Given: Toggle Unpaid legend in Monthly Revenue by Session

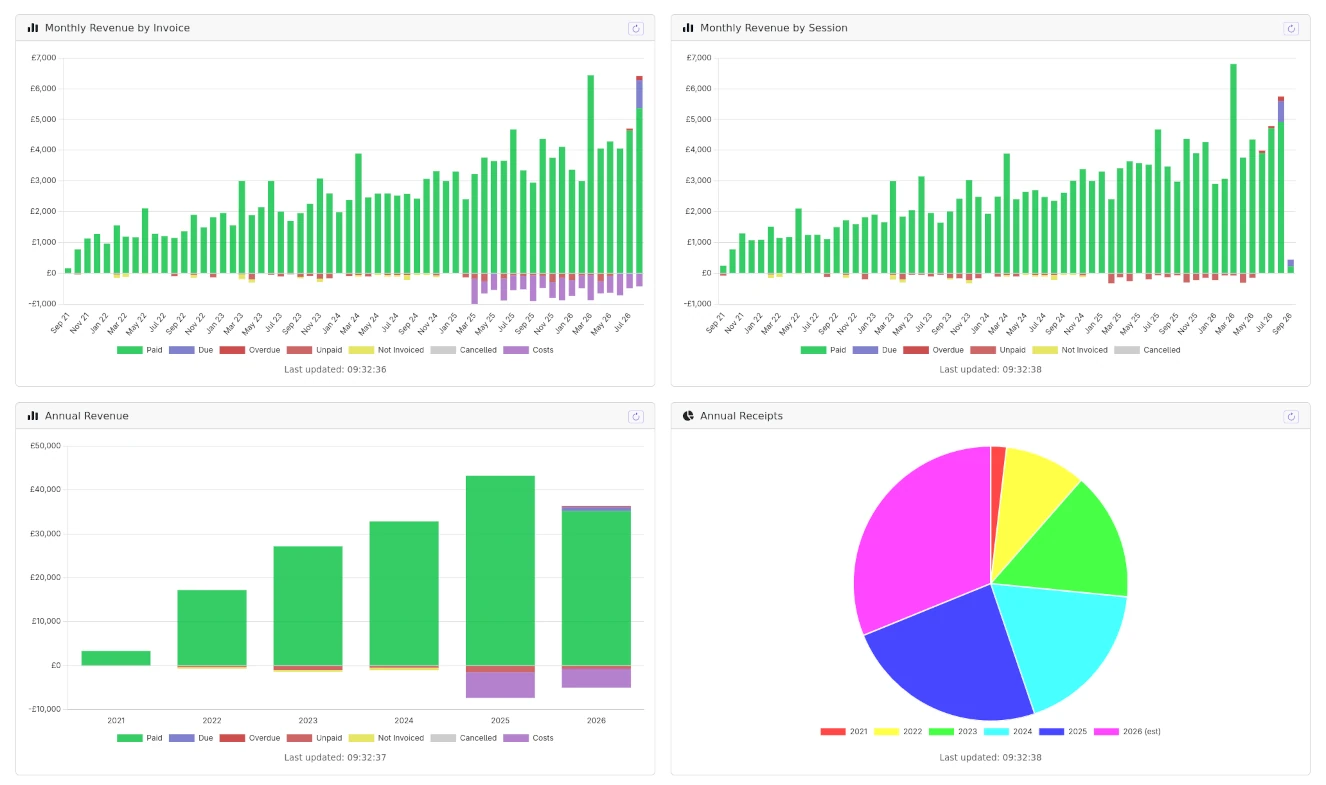Looking at the screenshot, I should (x=998, y=350).
